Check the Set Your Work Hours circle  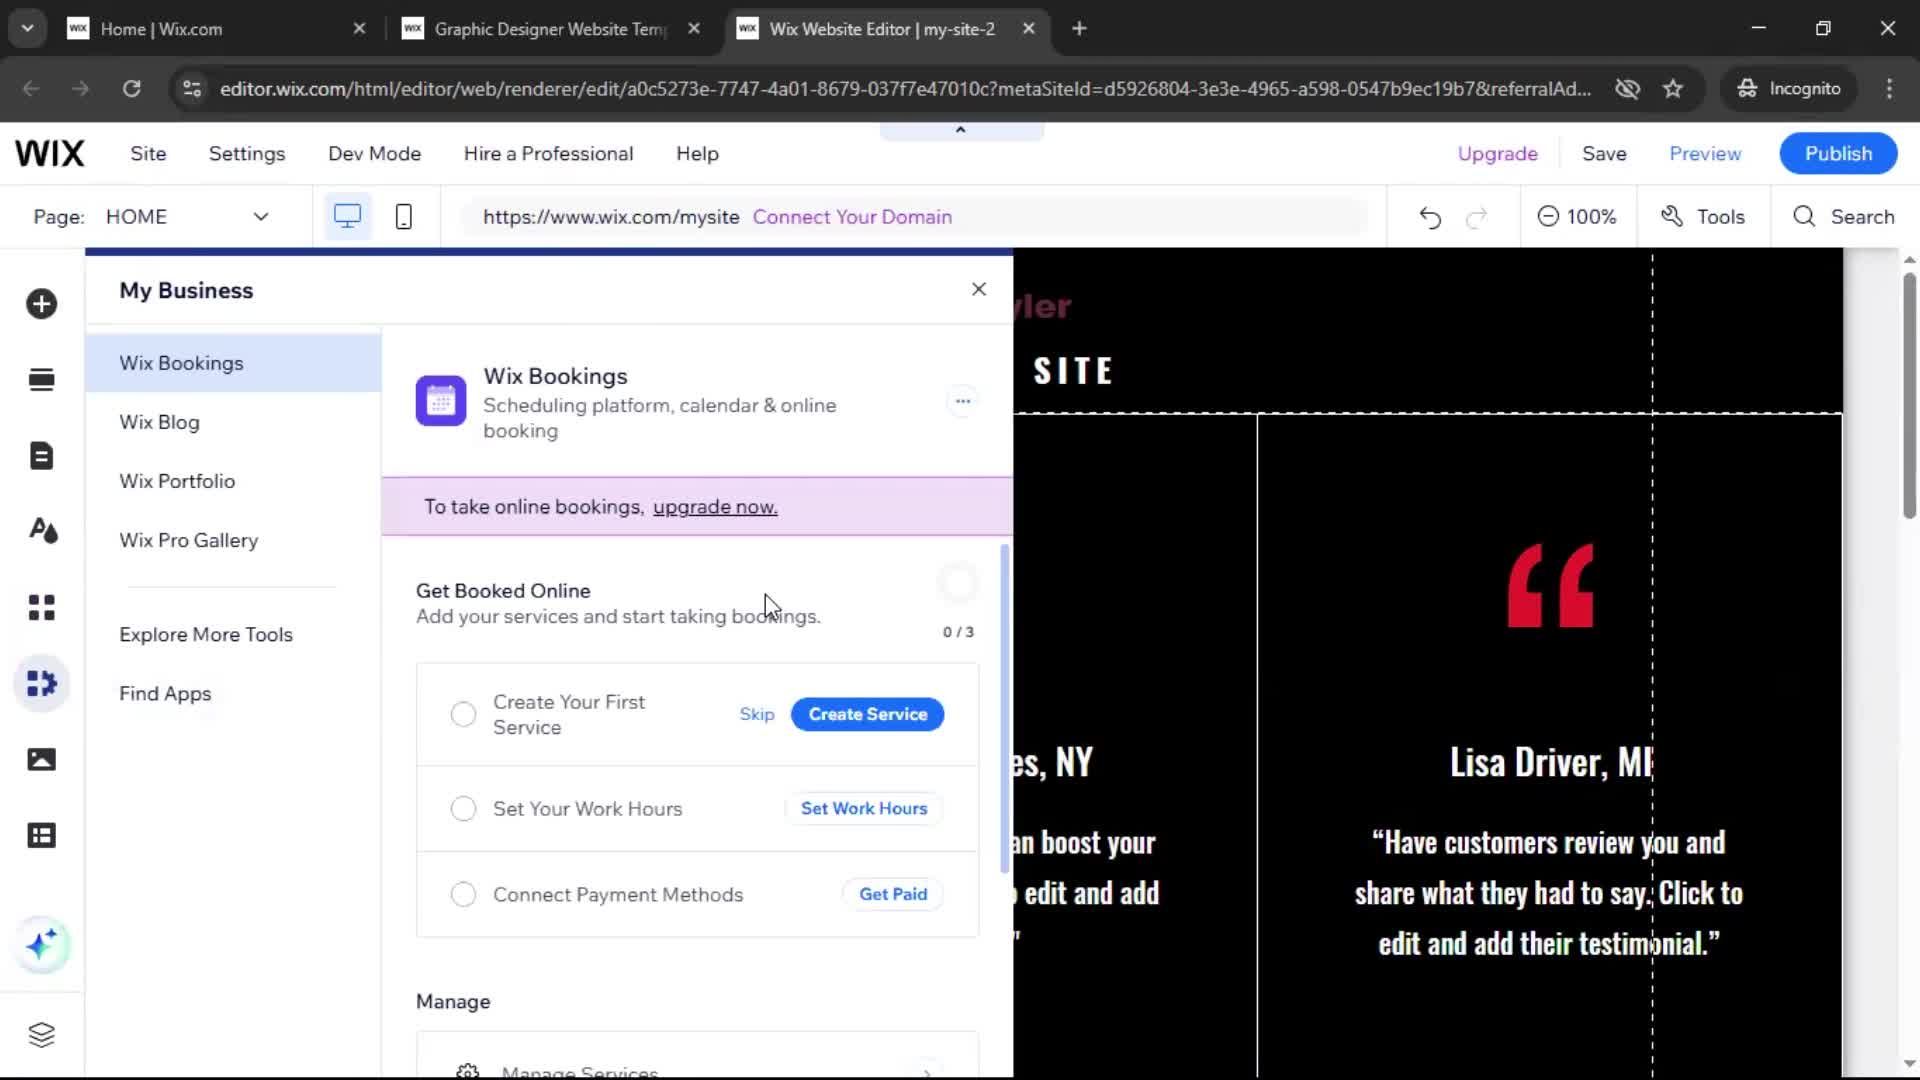[x=463, y=808]
